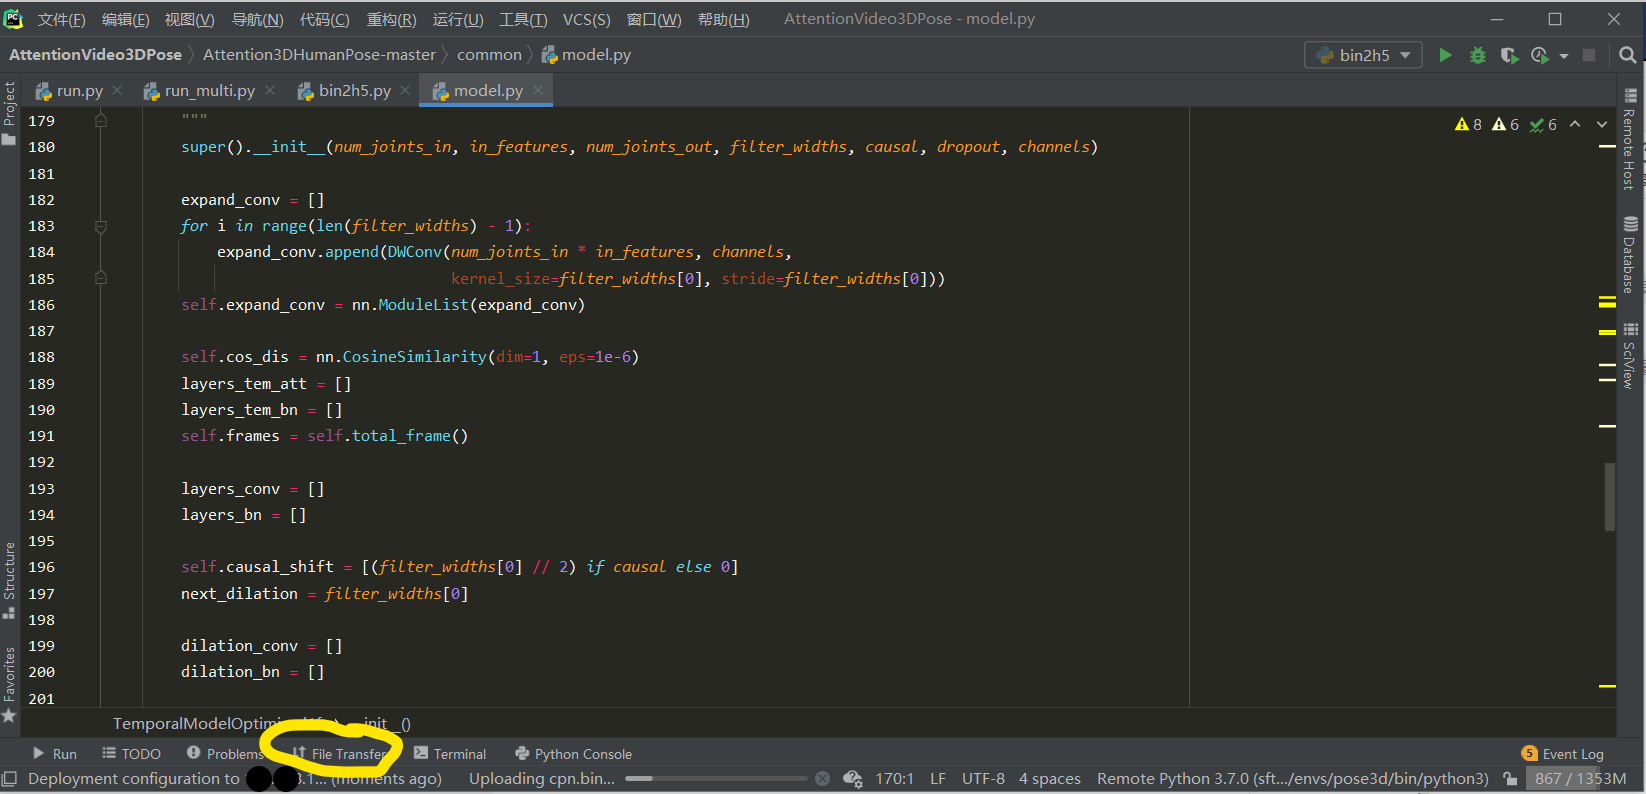Viewport: 1646px width, 794px height.
Task: Open the Structure tool window
Action: 10,579
